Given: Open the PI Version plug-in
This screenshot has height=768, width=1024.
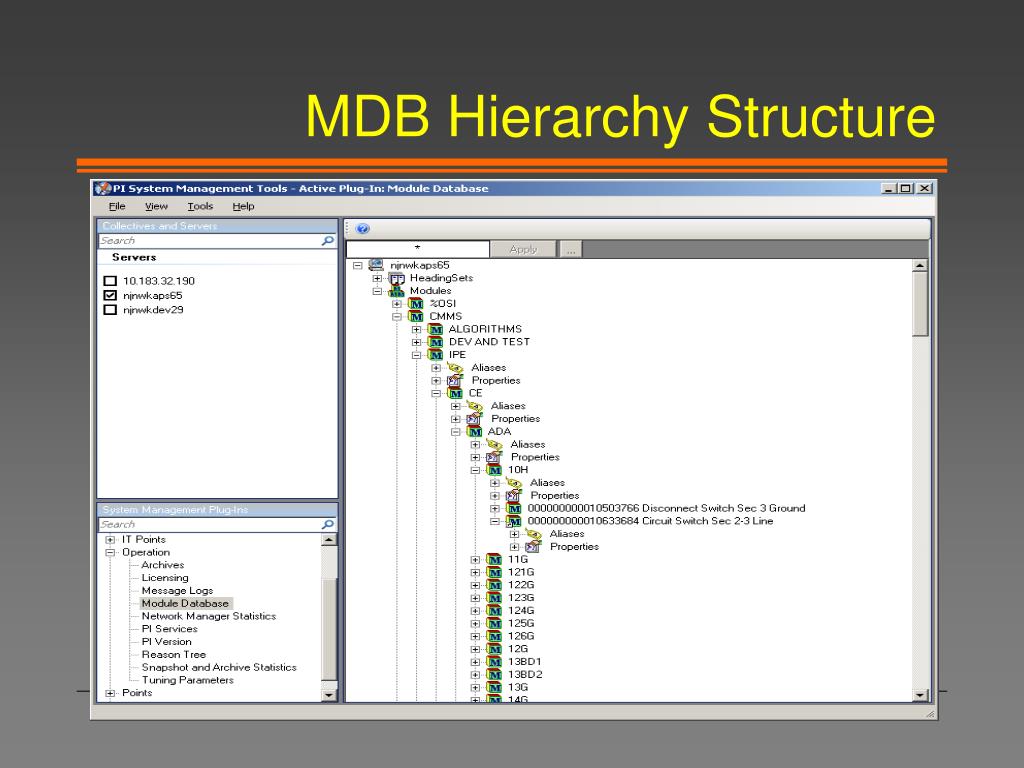Looking at the screenshot, I should 167,642.
